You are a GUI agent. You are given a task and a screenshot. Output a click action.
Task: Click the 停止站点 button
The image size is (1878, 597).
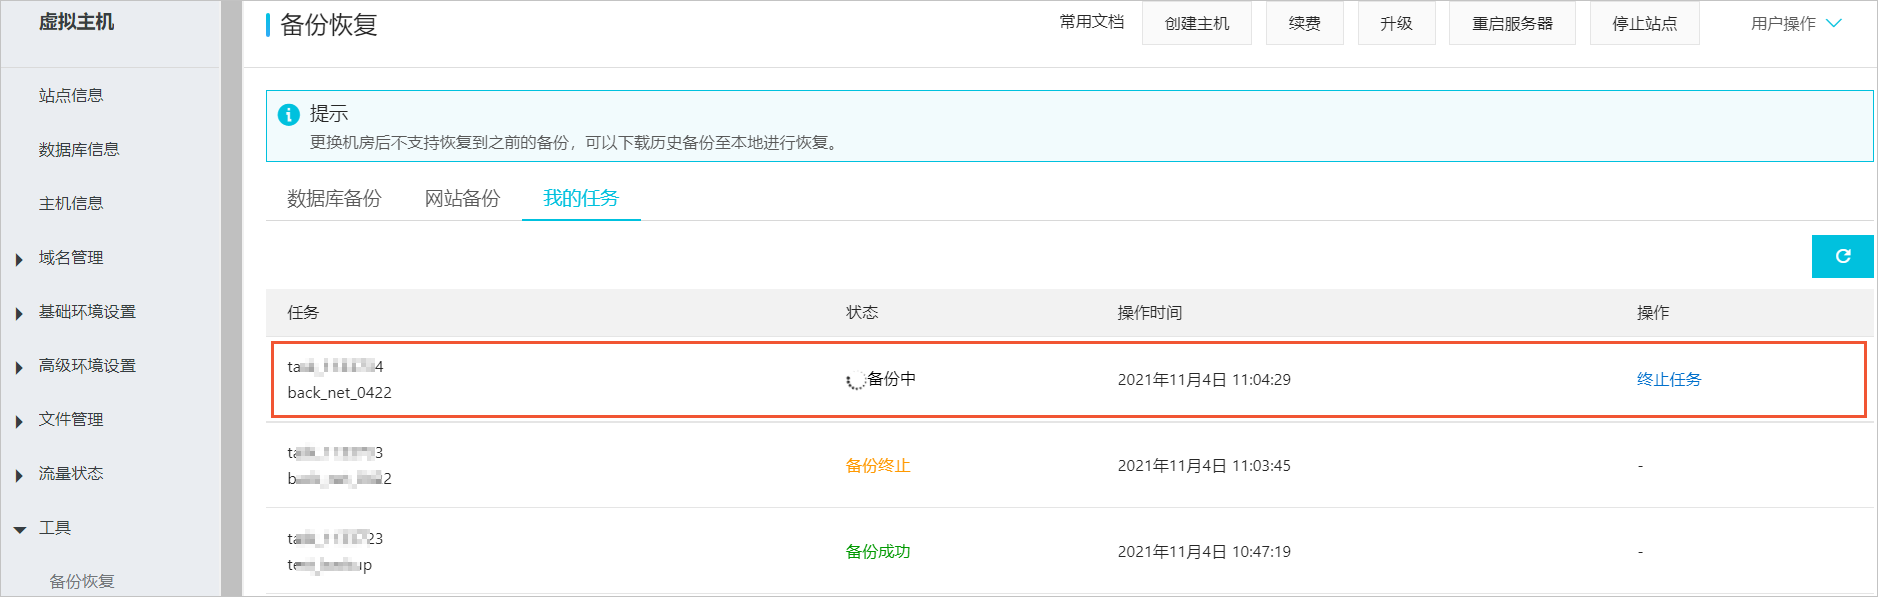1644,23
